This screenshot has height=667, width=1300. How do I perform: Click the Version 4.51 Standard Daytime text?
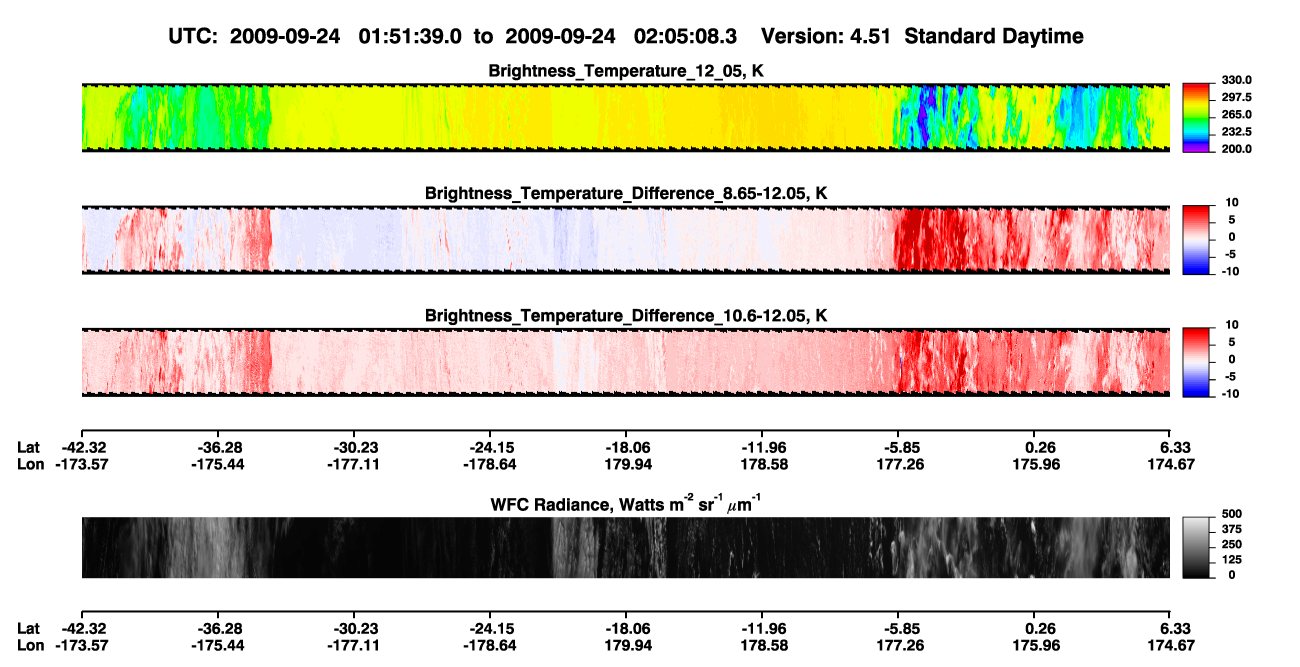pos(922,36)
